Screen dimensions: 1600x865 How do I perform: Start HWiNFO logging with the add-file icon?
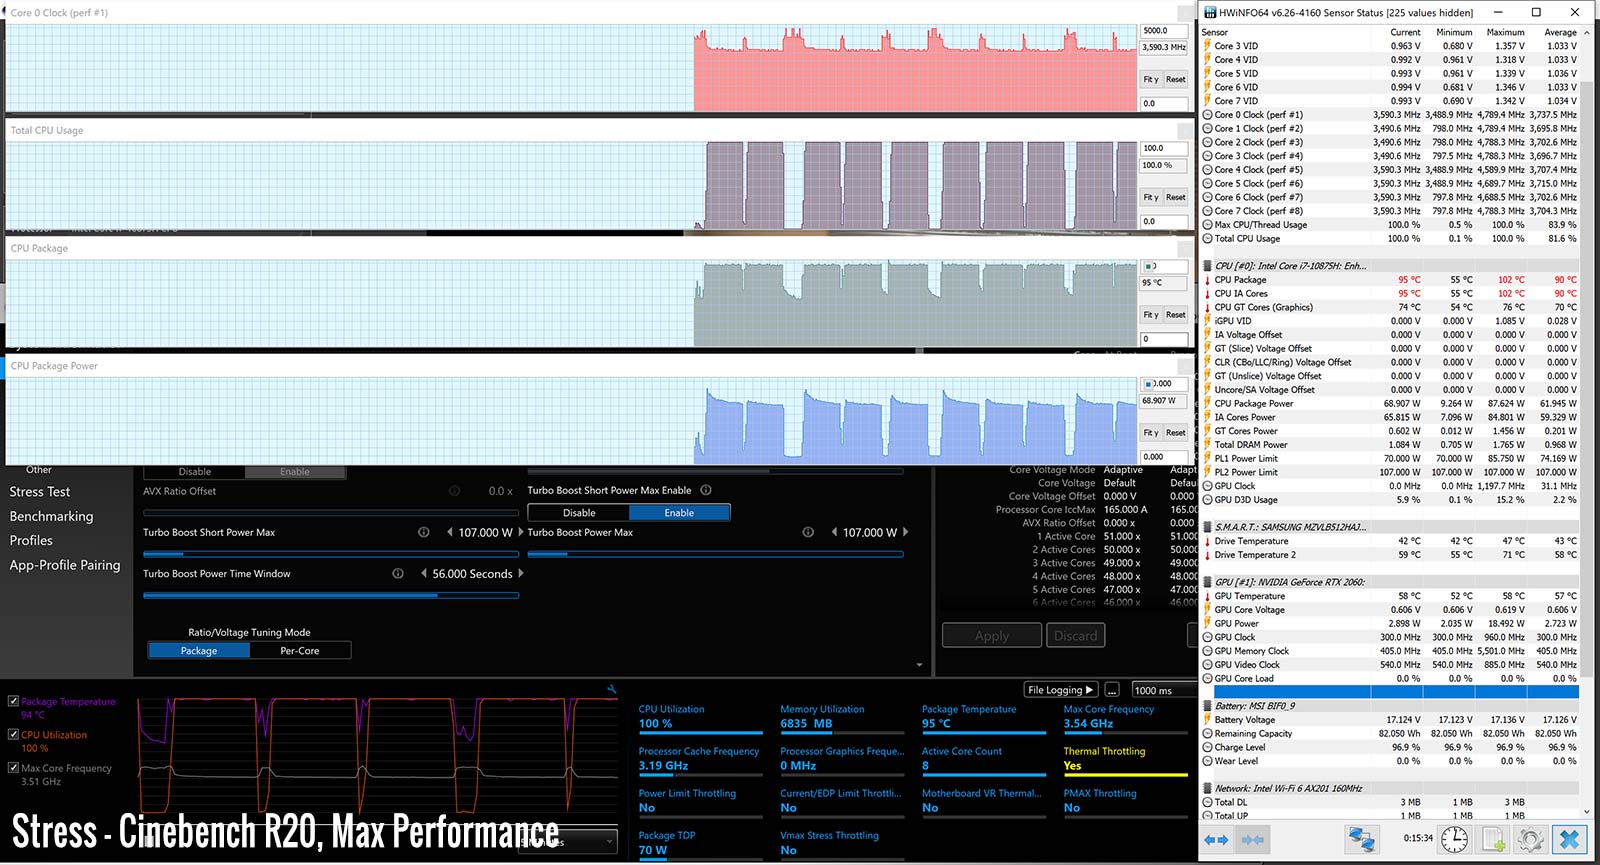click(x=1493, y=839)
